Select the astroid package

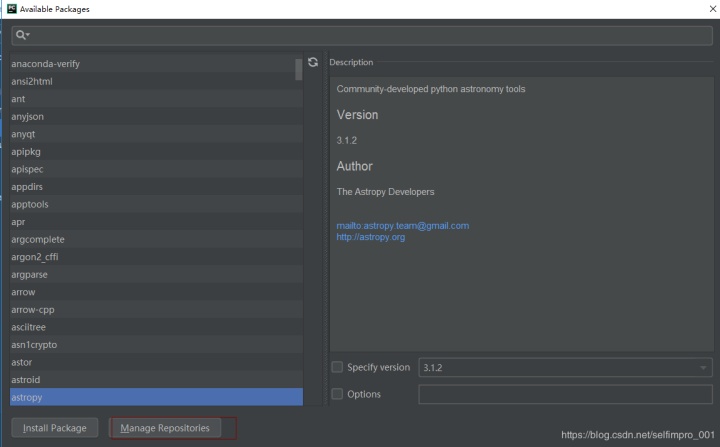tap(156, 380)
